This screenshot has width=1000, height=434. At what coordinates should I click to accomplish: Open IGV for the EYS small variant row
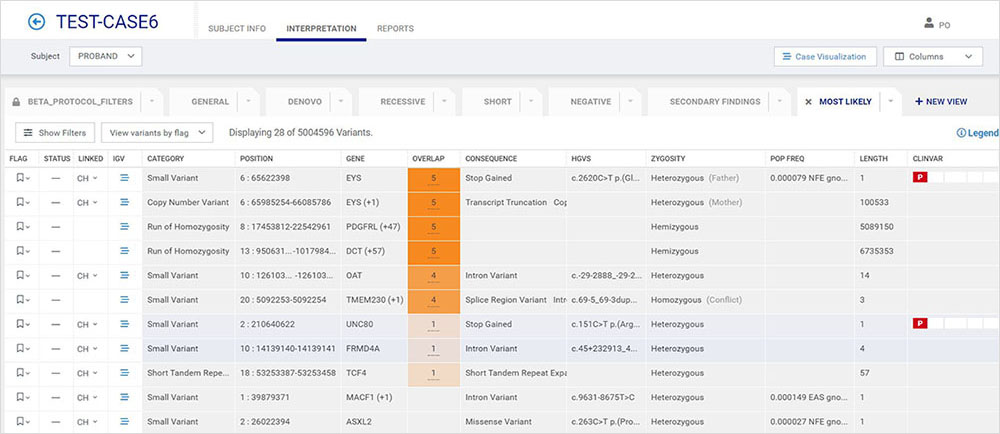click(x=125, y=178)
